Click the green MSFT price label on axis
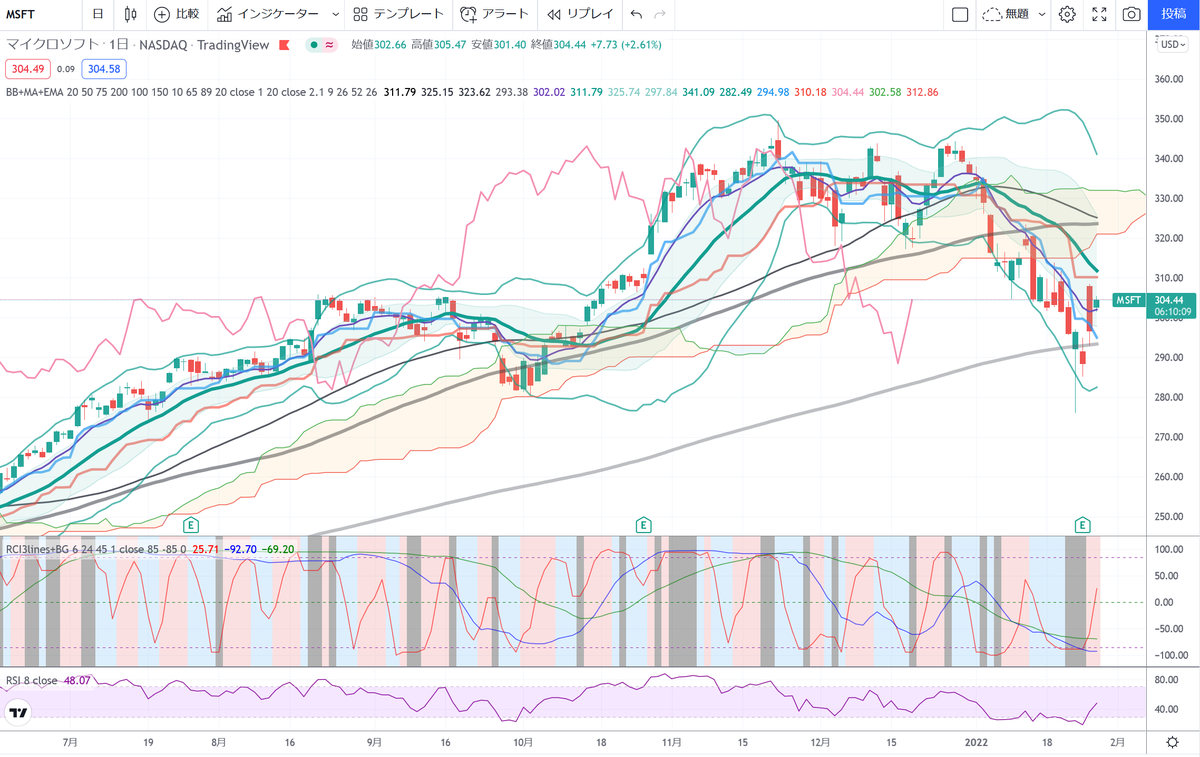This screenshot has height=757, width=1200. [1129, 300]
